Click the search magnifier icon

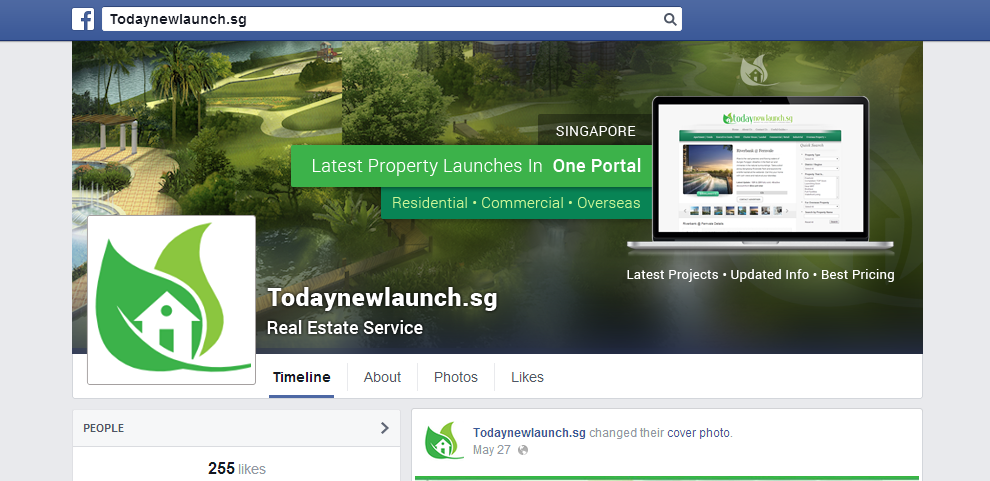(670, 19)
